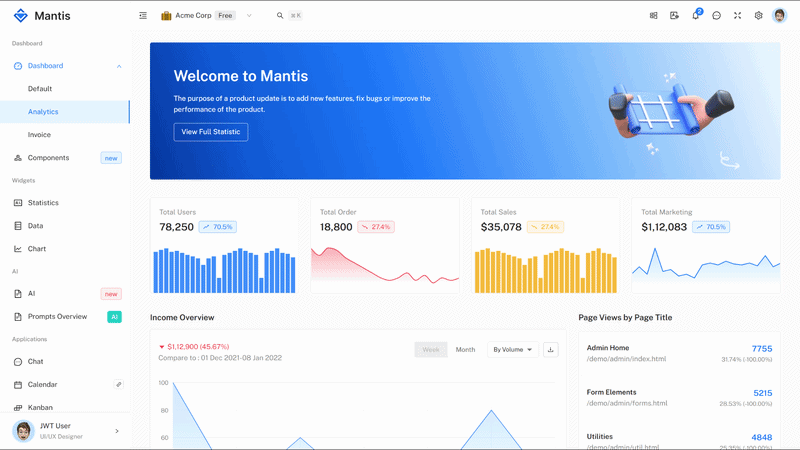Click the Mantis logo icon
Screen dimensions: 800x450
pyautogui.click(x=20, y=15)
